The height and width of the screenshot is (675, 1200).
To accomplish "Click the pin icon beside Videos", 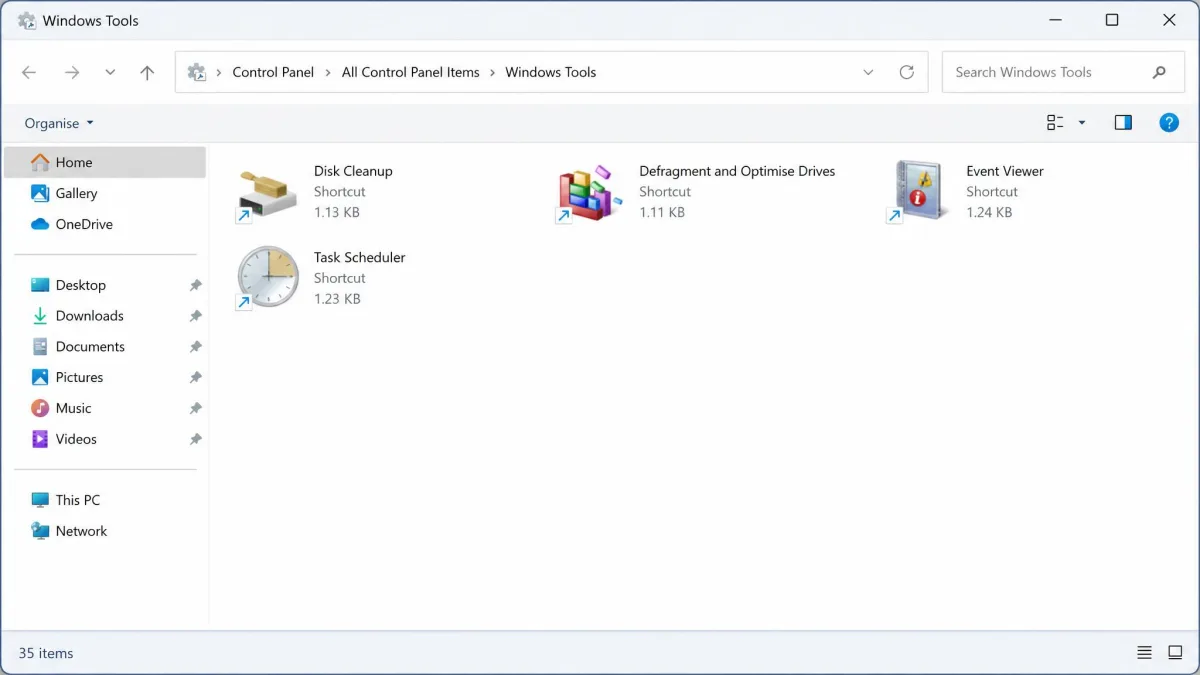I will tap(196, 439).
